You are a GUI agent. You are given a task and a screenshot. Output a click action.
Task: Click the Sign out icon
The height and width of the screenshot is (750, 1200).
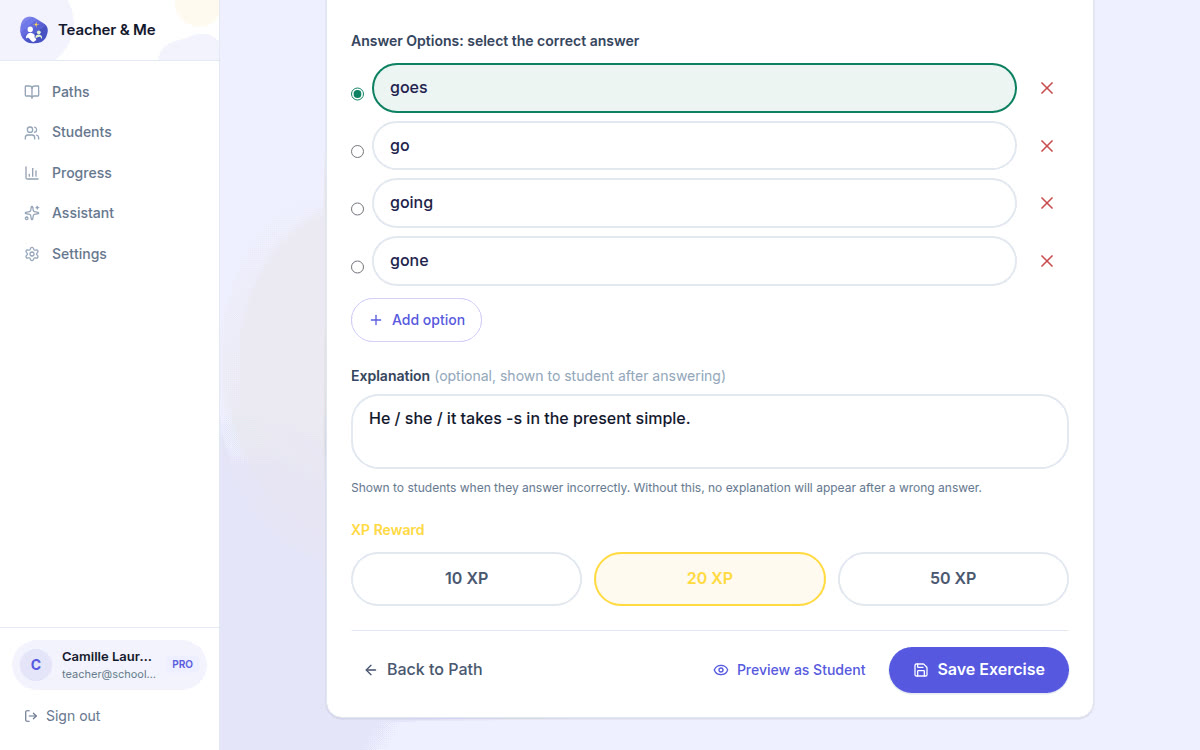31,716
